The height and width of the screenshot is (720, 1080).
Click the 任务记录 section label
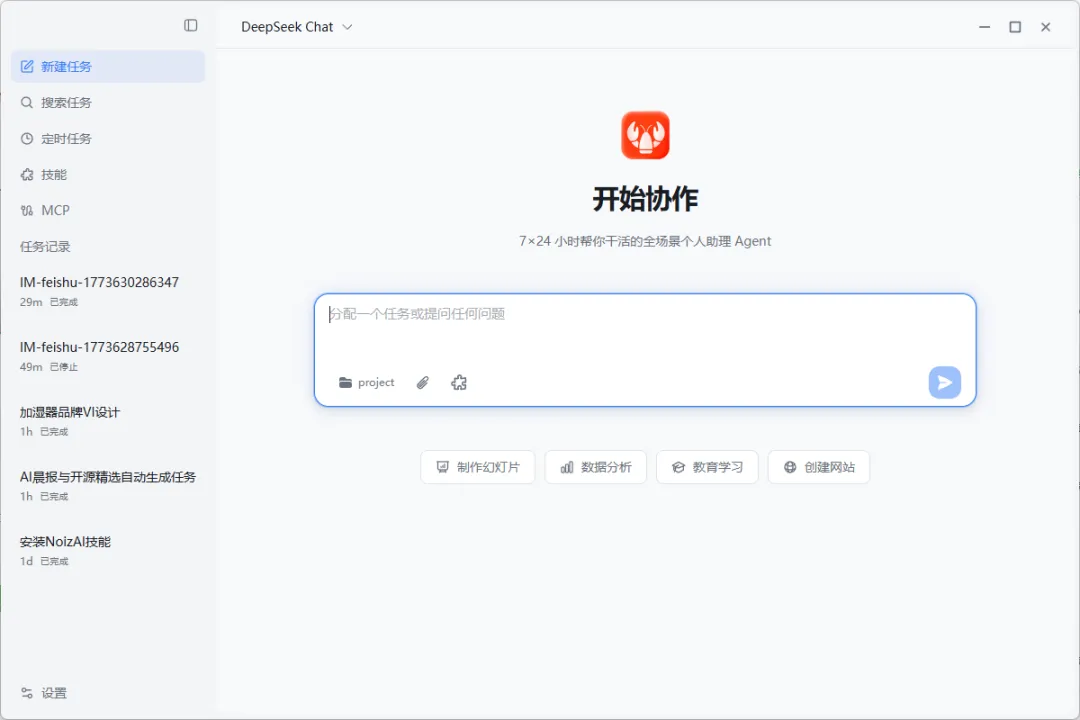click(45, 247)
